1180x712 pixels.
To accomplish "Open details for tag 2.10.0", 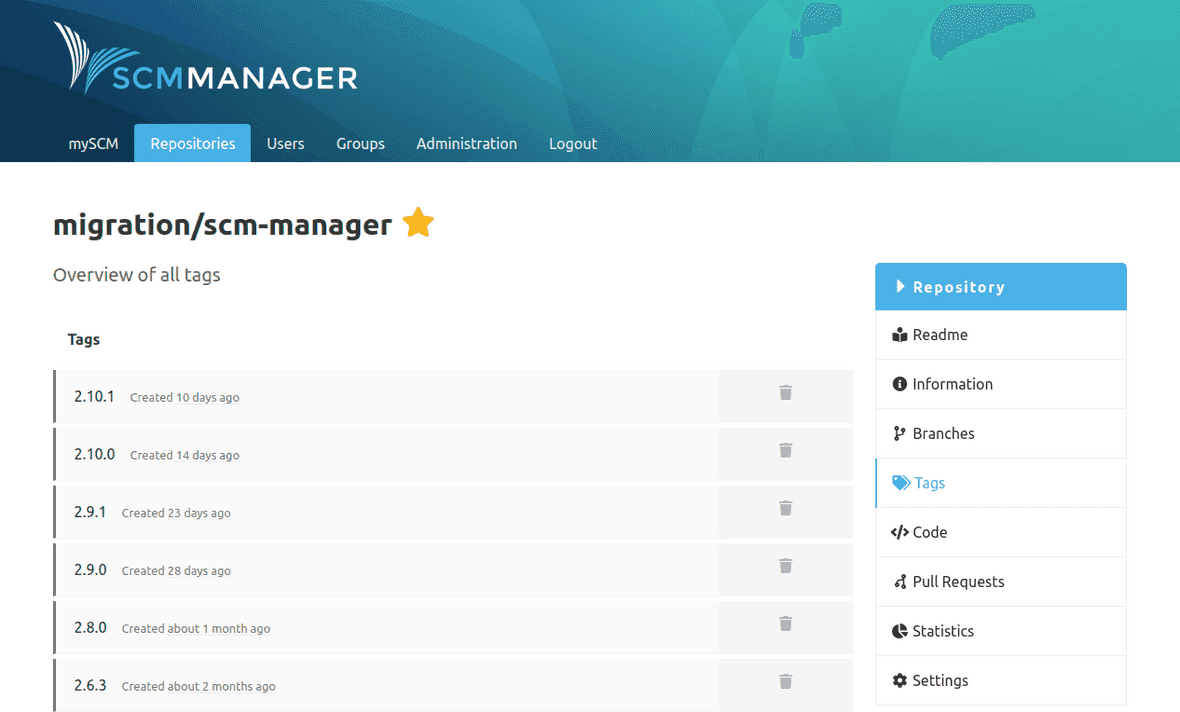I will (x=94, y=453).
